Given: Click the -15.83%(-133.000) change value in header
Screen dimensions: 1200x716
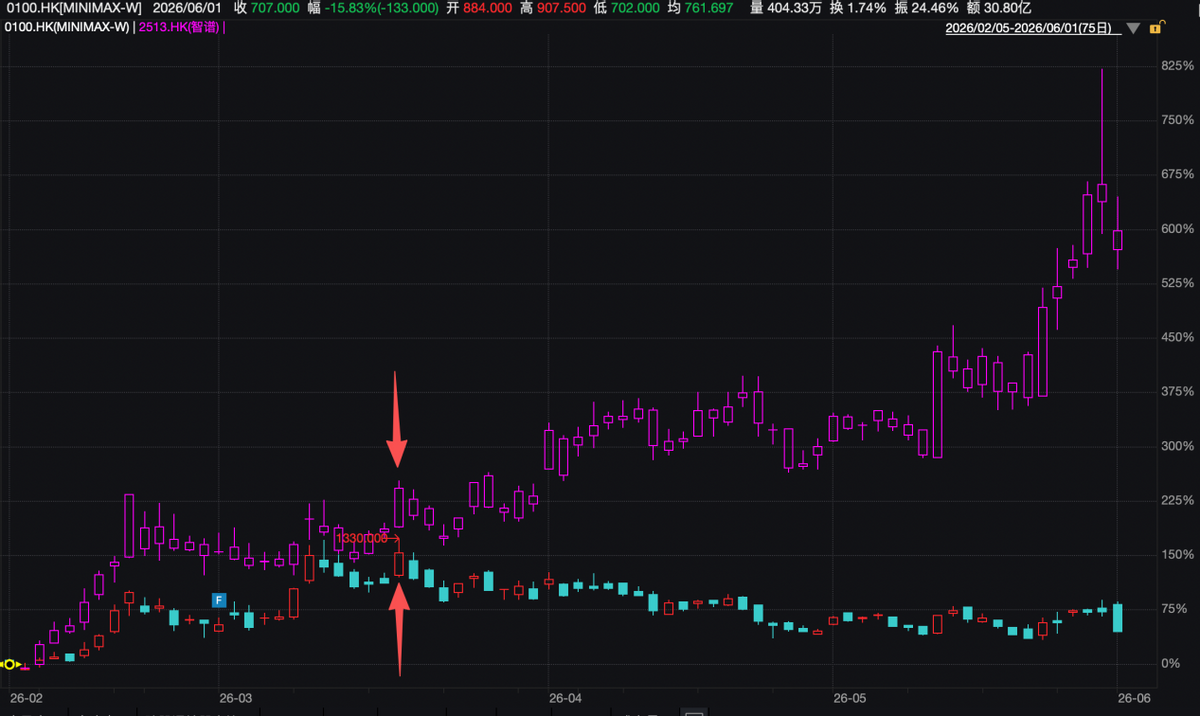Looking at the screenshot, I should [x=381, y=8].
